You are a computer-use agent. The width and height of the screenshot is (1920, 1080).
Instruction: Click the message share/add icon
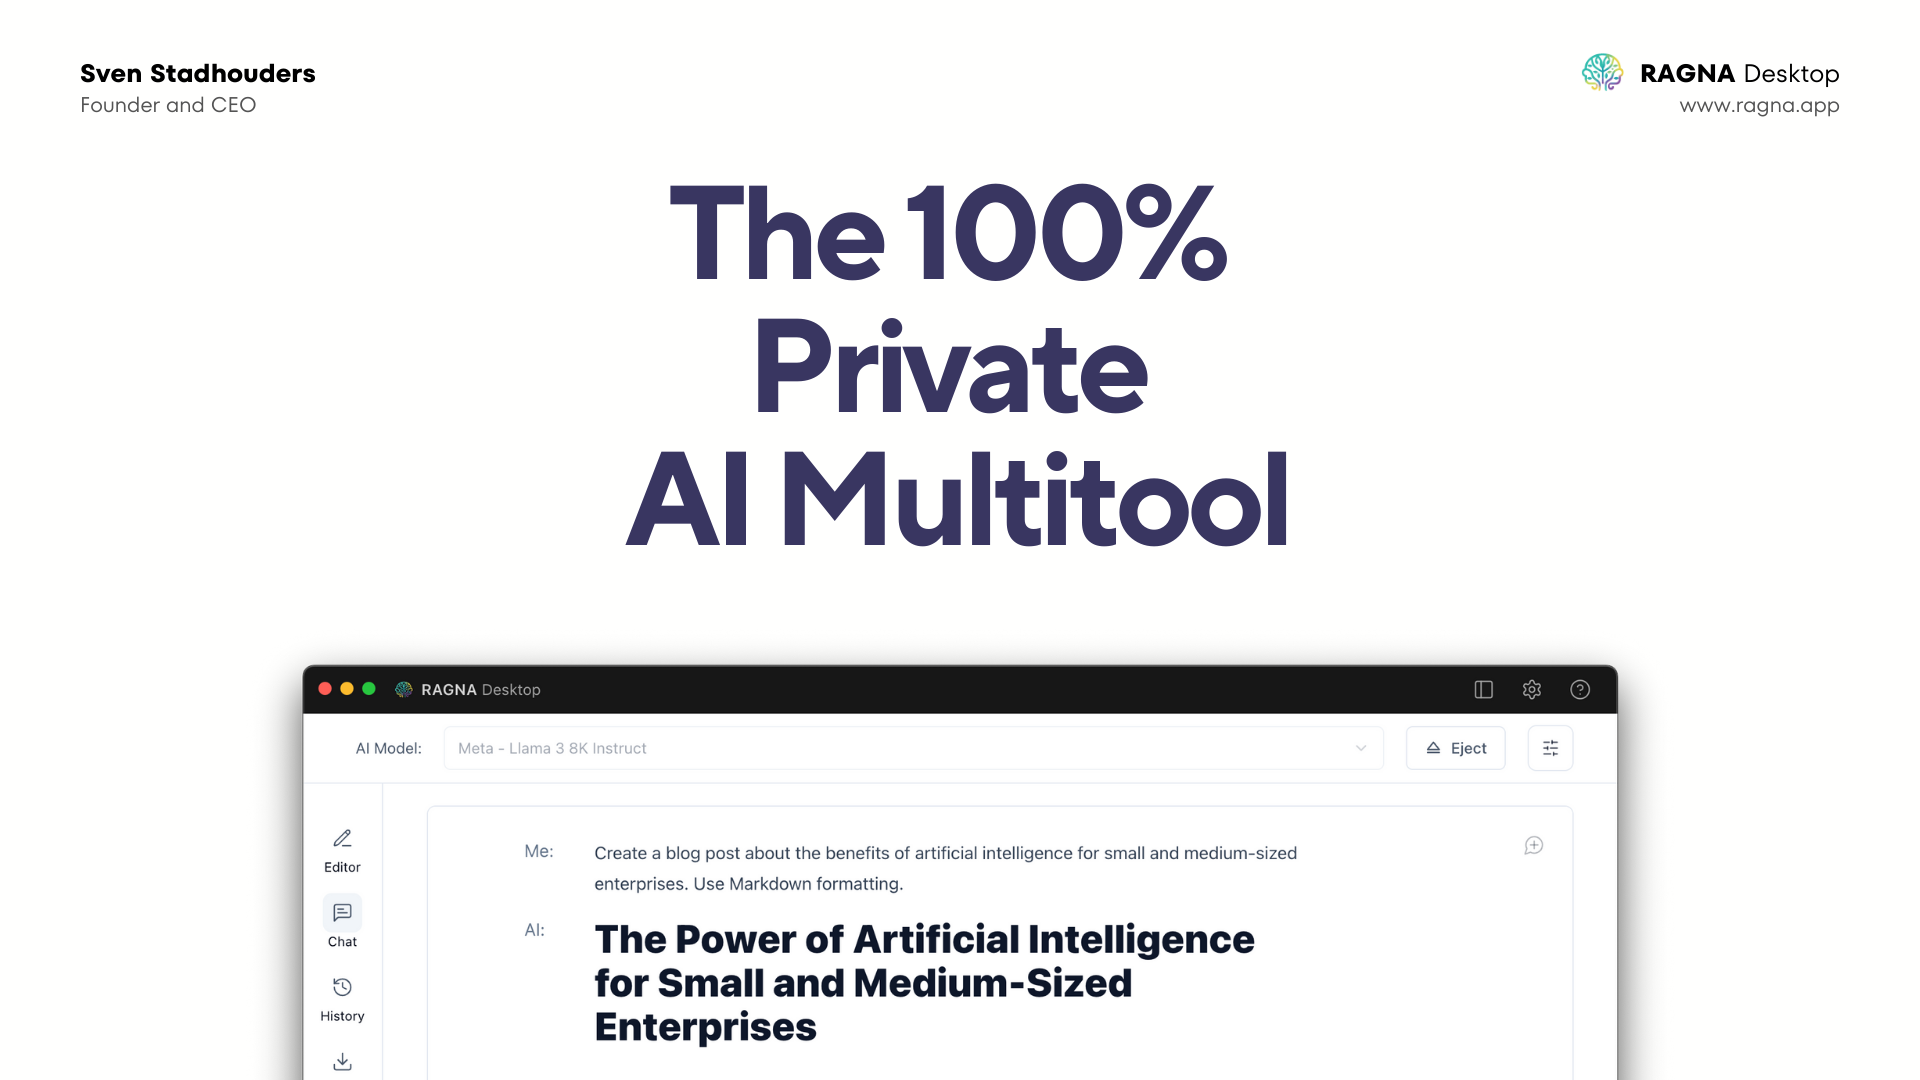pos(1534,845)
